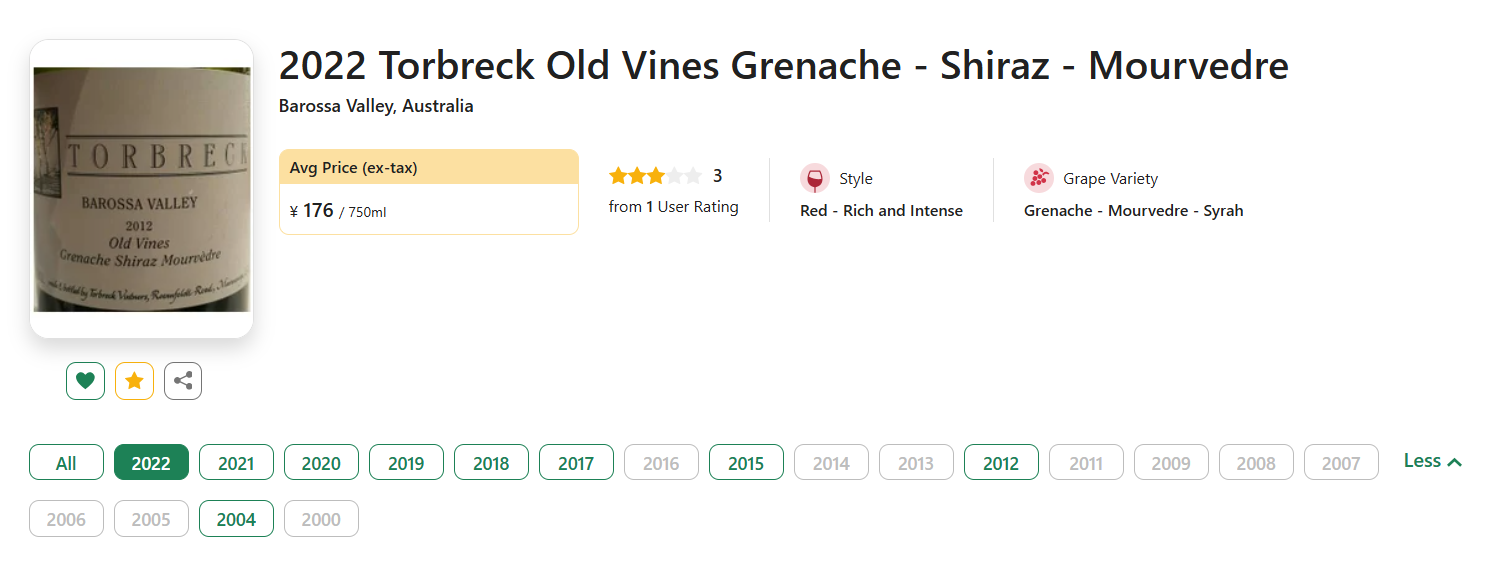Click the three-star user rating stars
This screenshot has height=572, width=1492.
coord(655,176)
